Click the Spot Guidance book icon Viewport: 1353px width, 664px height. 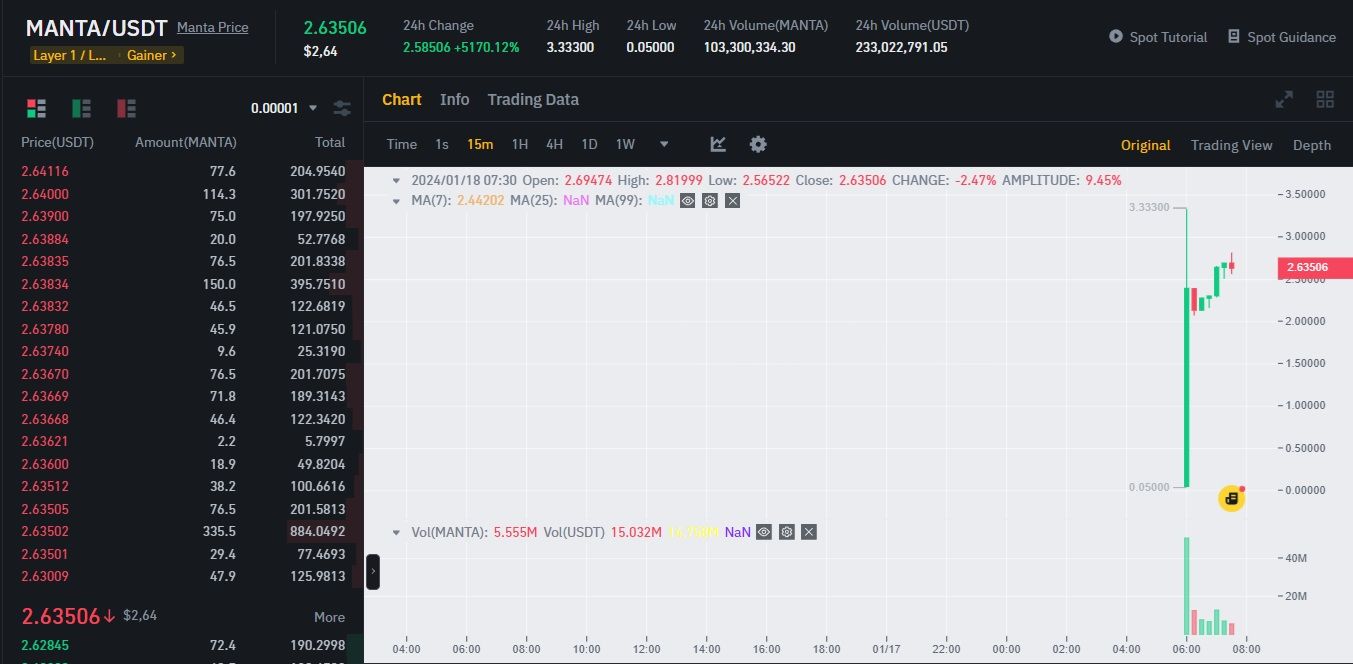tap(1234, 36)
